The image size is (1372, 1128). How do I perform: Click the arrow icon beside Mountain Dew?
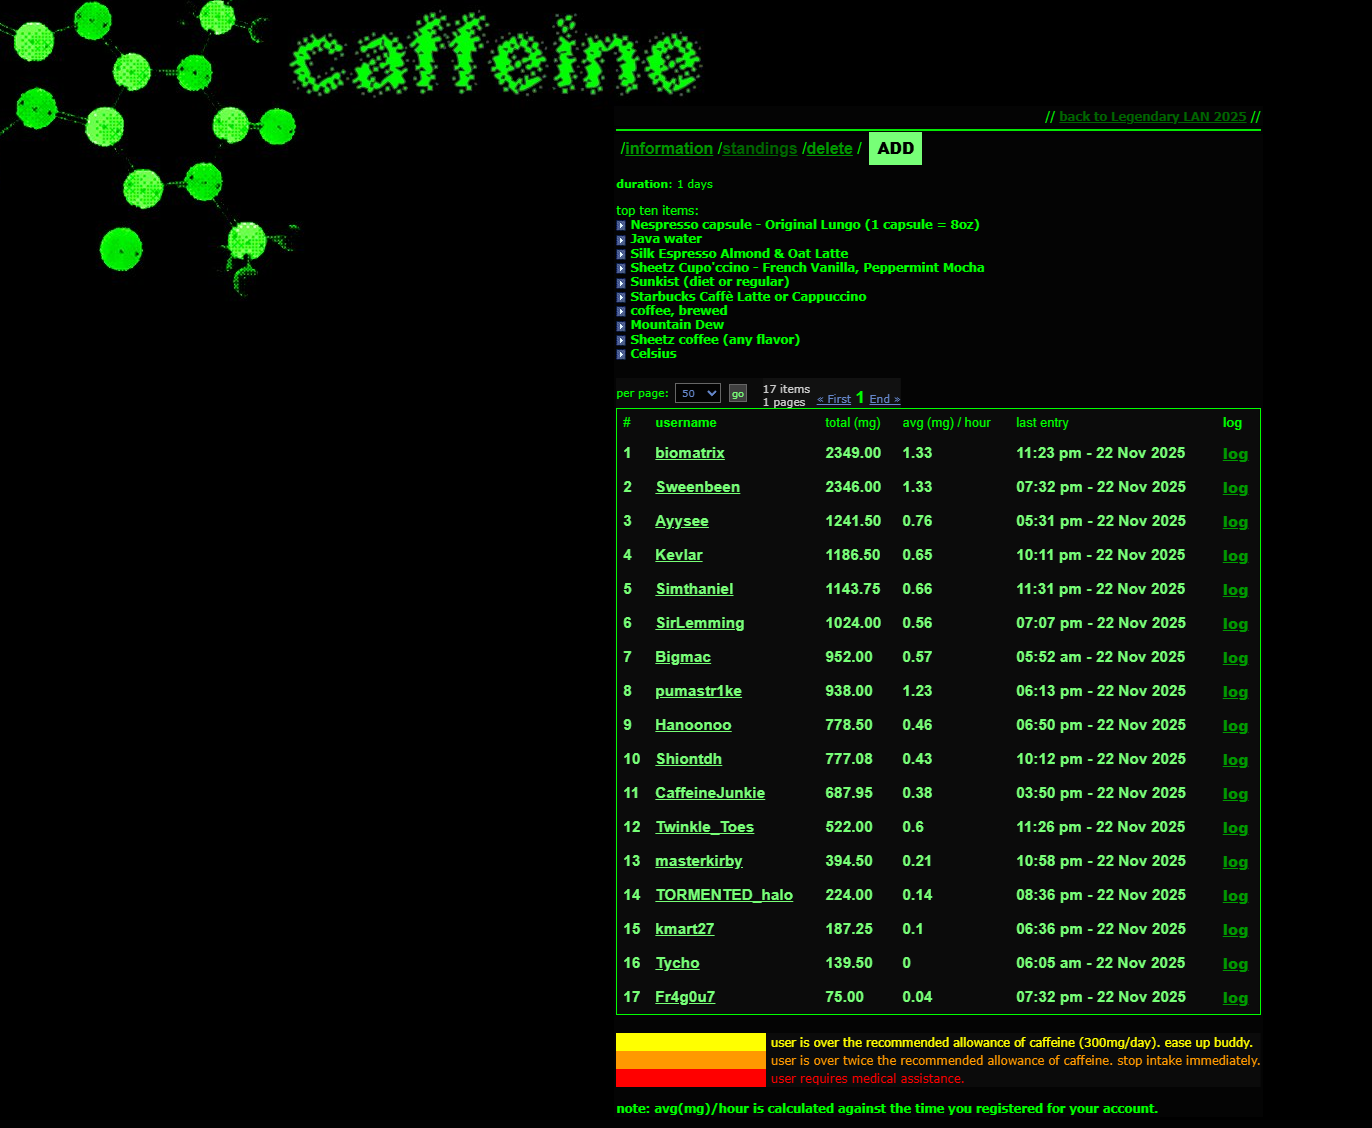pos(621,326)
